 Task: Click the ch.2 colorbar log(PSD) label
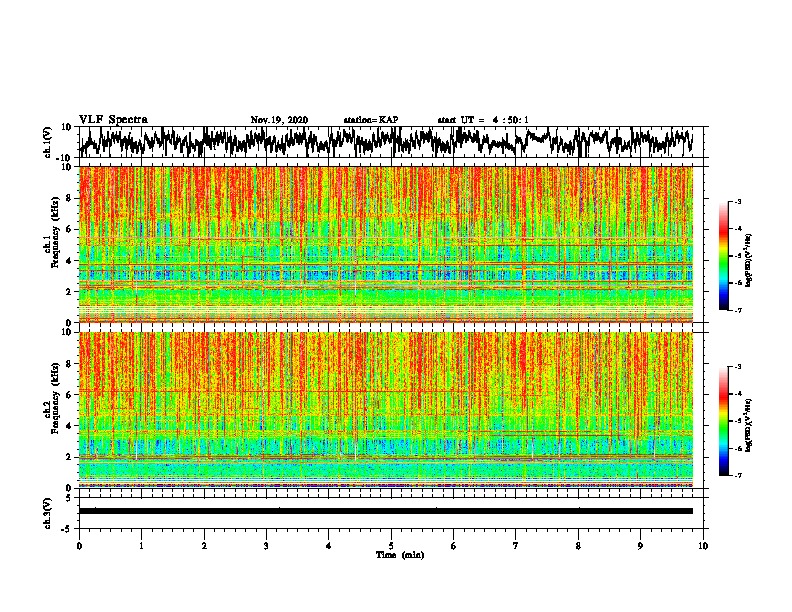[749, 425]
